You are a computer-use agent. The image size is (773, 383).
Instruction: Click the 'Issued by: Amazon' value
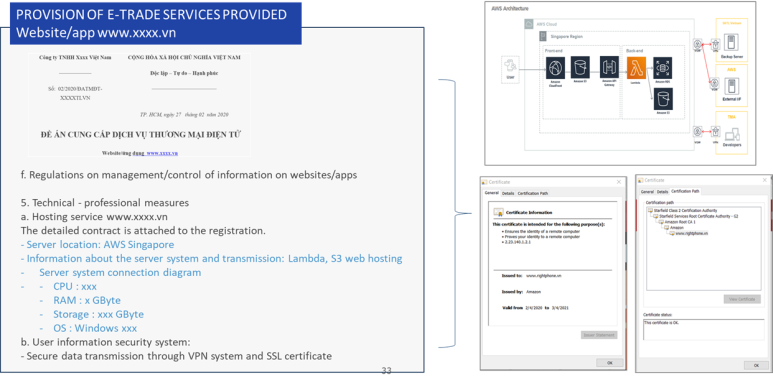pos(534,292)
